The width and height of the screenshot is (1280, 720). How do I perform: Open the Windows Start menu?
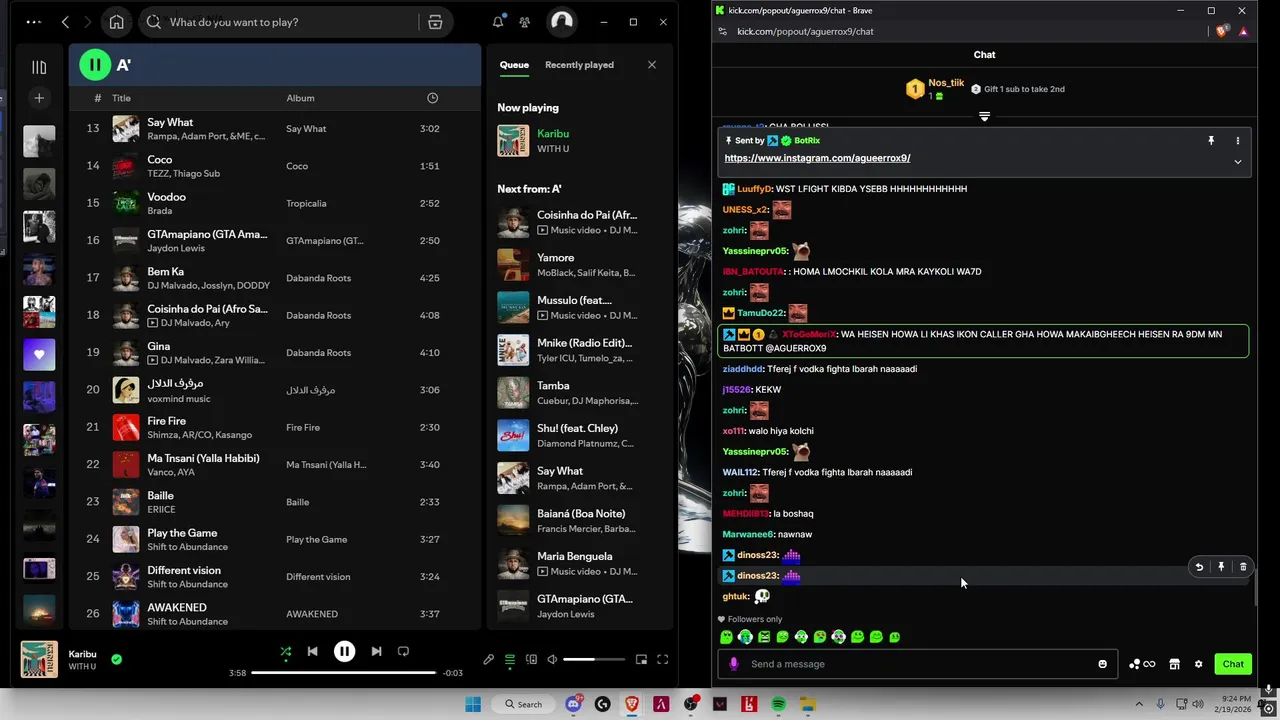click(x=473, y=704)
